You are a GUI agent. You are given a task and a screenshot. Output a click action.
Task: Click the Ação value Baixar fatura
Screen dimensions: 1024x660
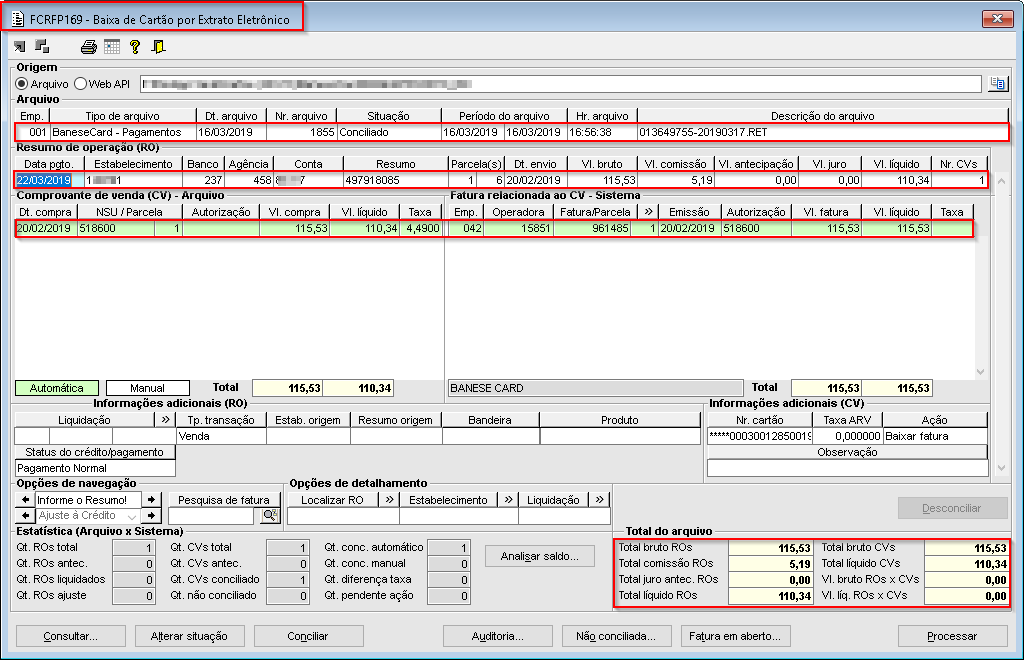tap(935, 436)
